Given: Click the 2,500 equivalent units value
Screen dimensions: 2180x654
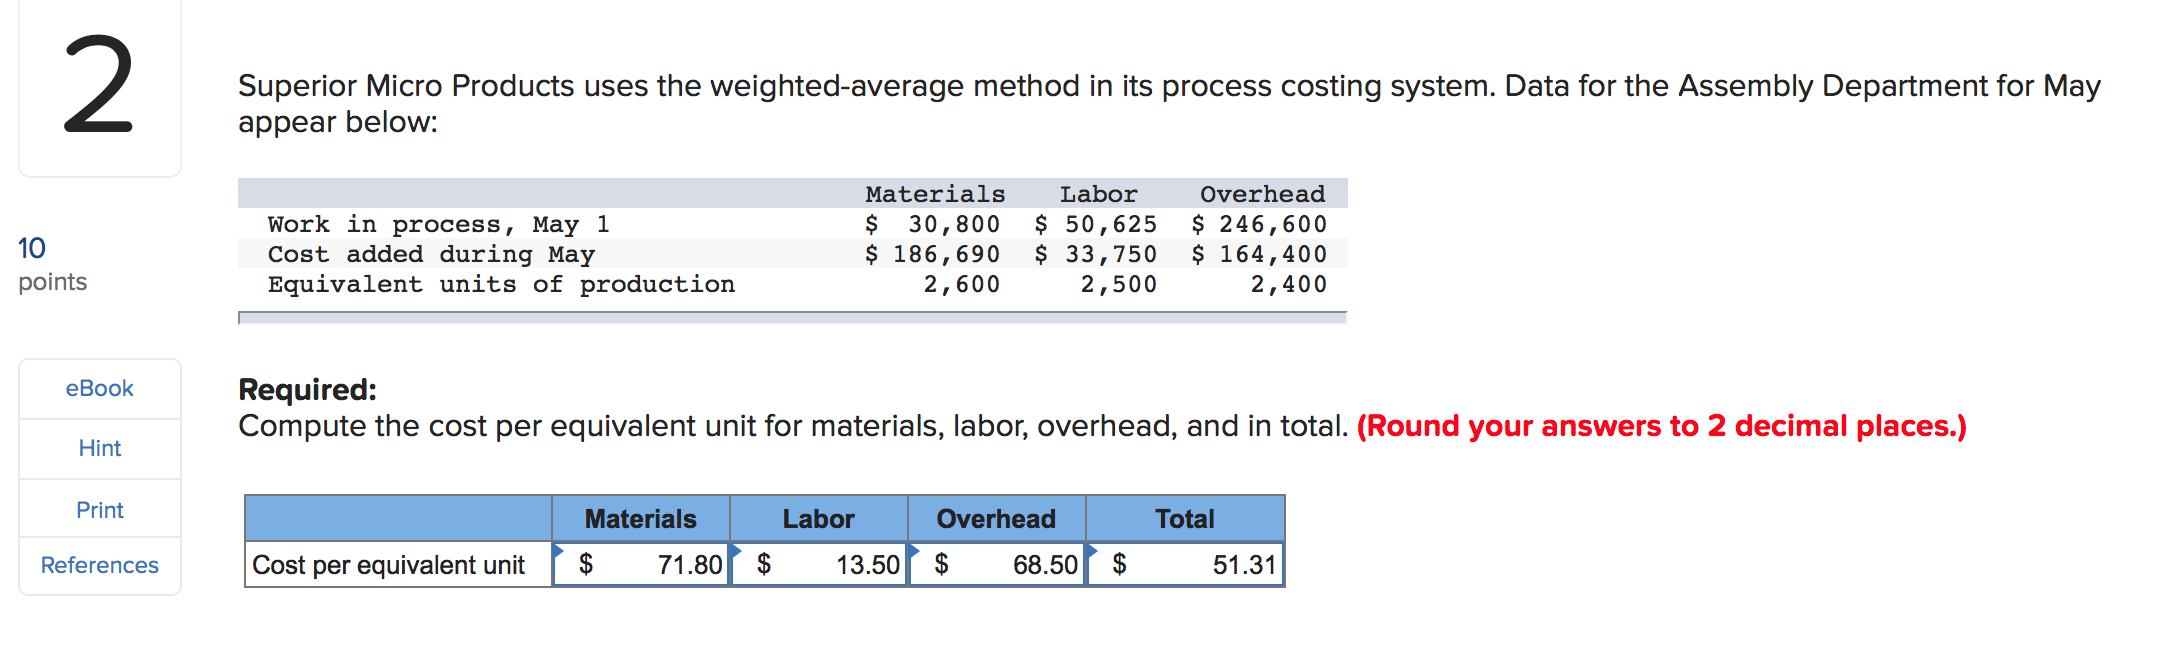Looking at the screenshot, I should [1119, 284].
